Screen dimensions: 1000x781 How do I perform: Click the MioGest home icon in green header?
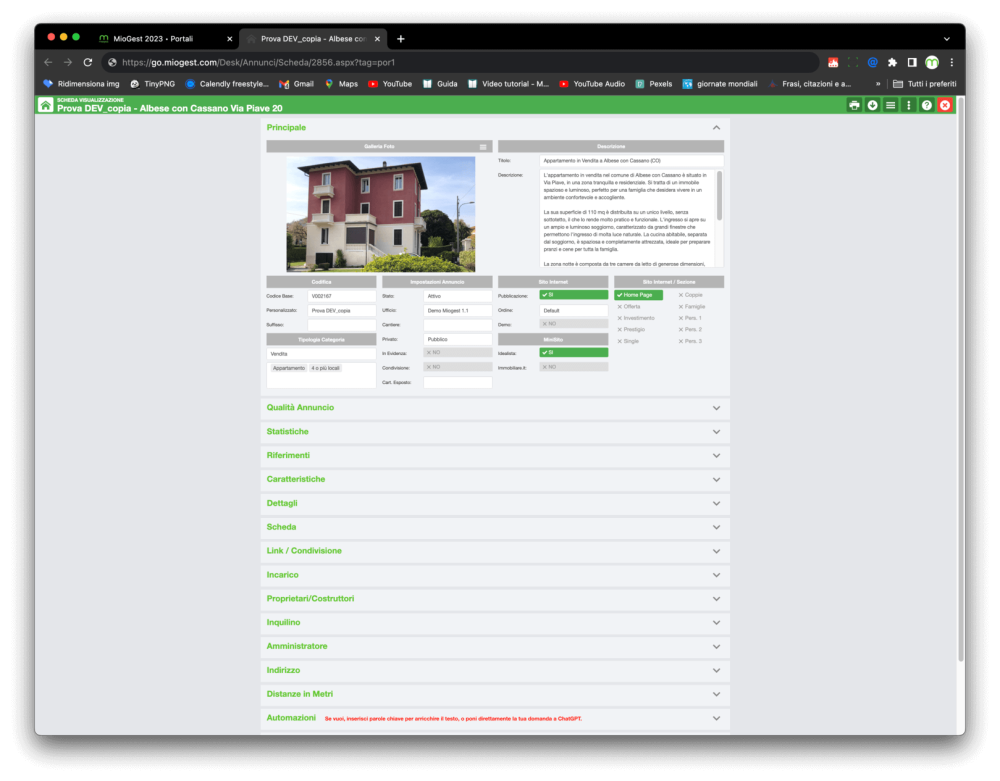coord(45,105)
